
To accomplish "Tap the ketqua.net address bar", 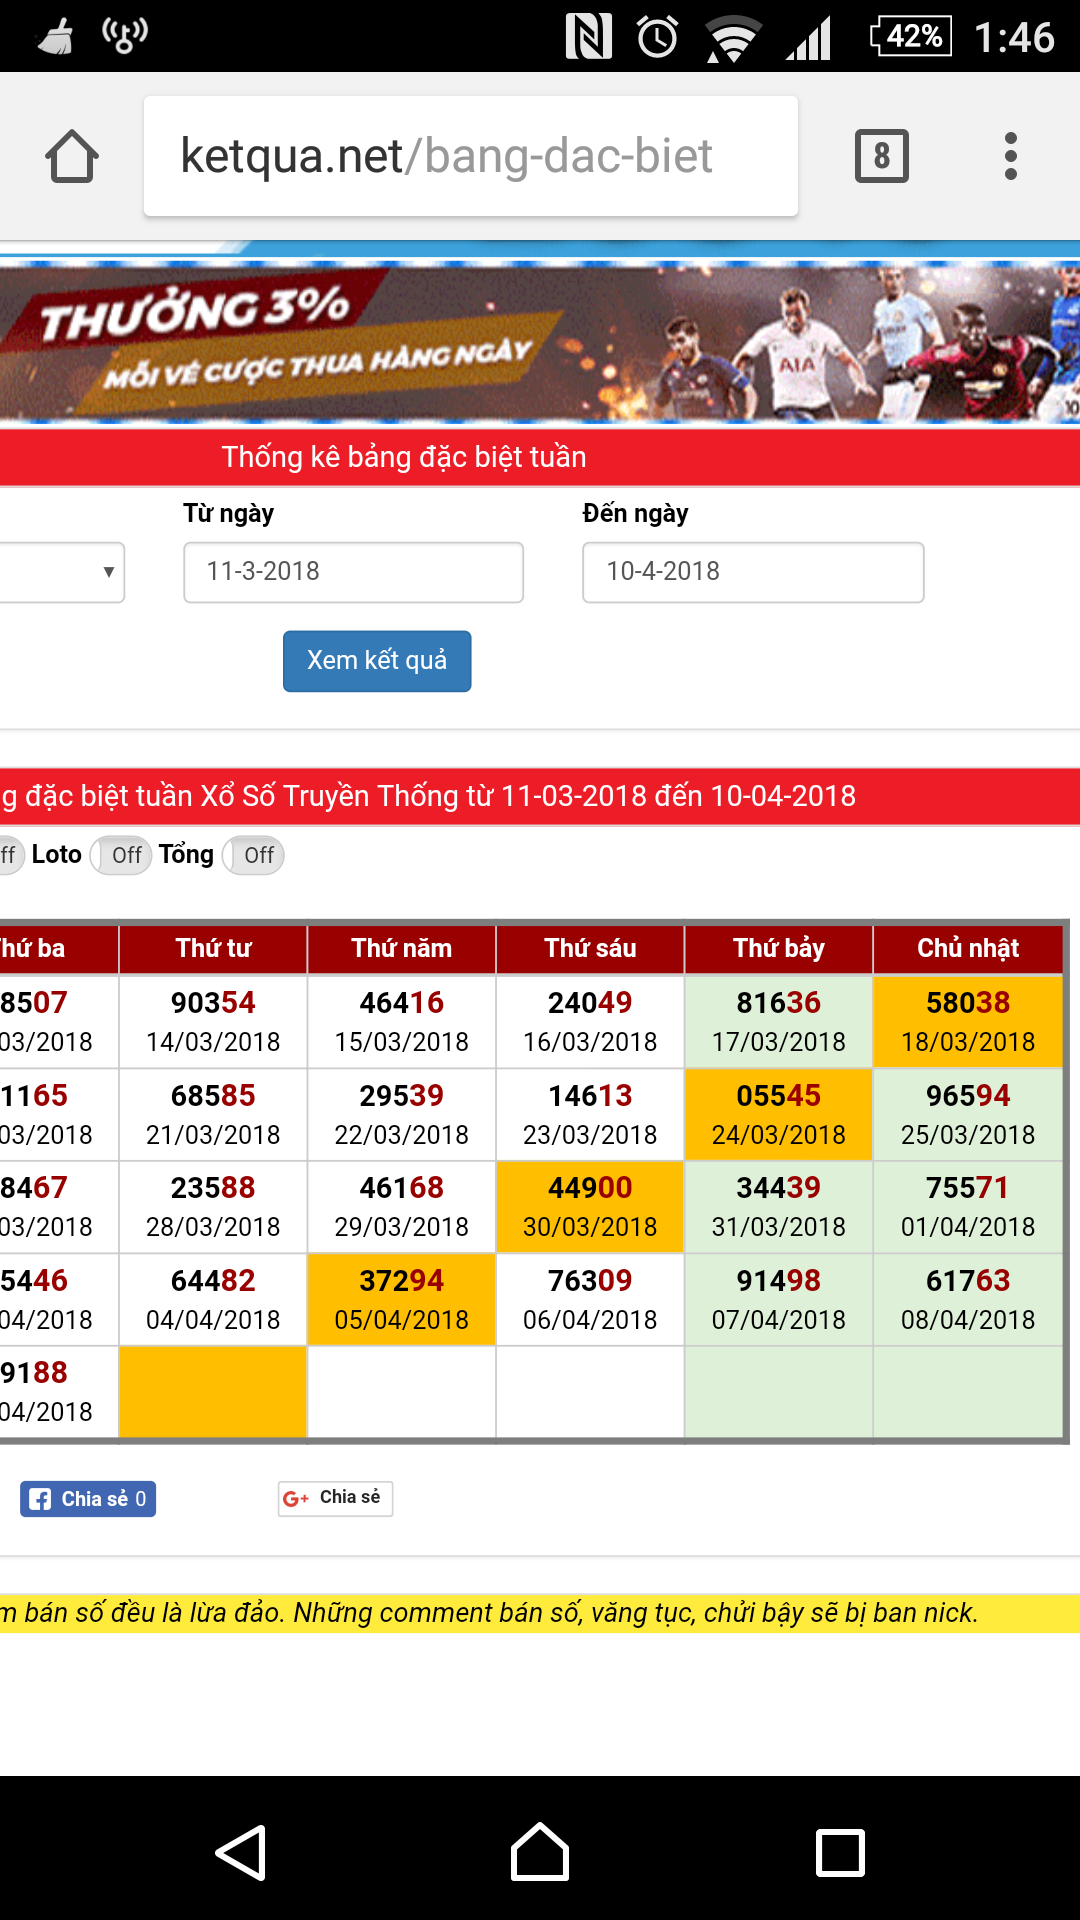I will (x=470, y=156).
